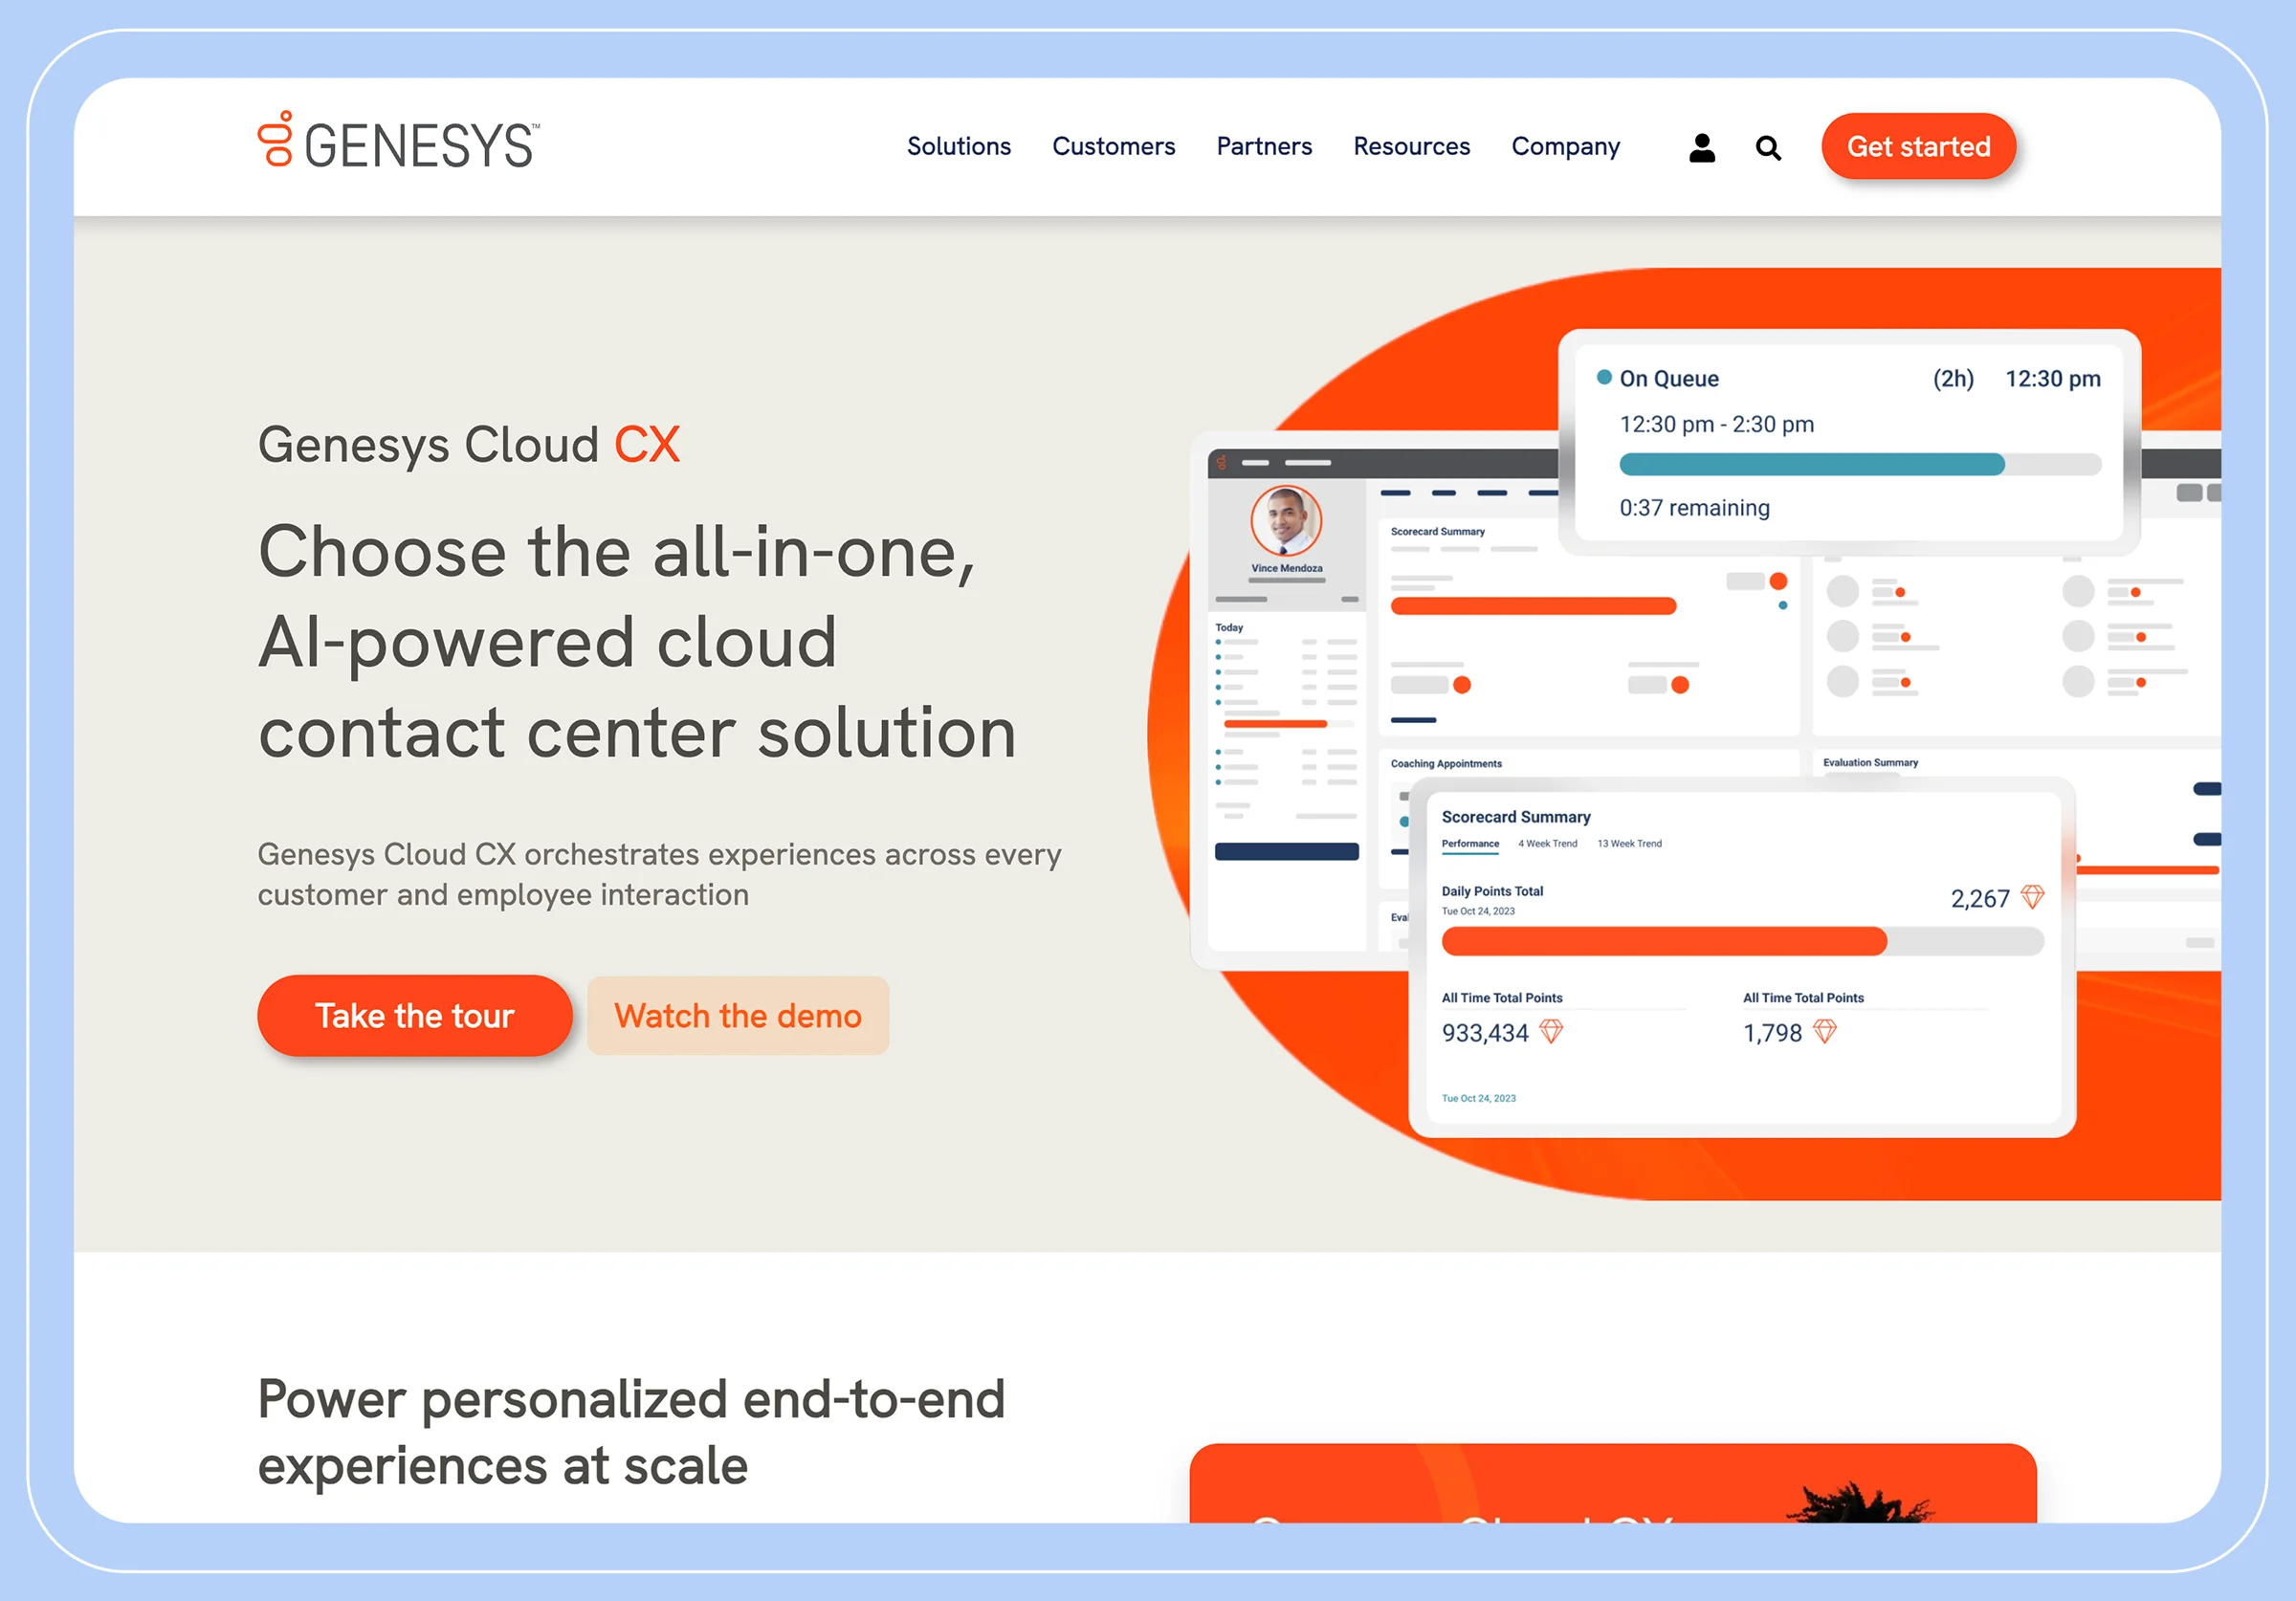Click the 0:37 remaining text

click(x=1693, y=508)
